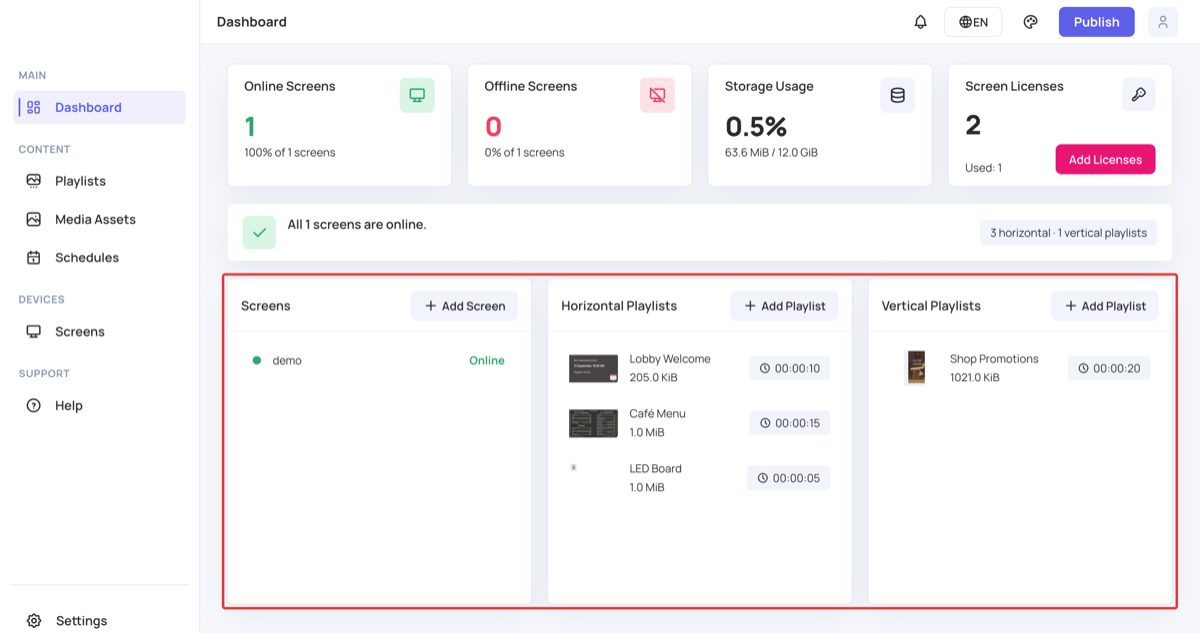The width and height of the screenshot is (1200, 633).
Task: Click the Screen Licenses key icon
Action: click(x=1138, y=95)
